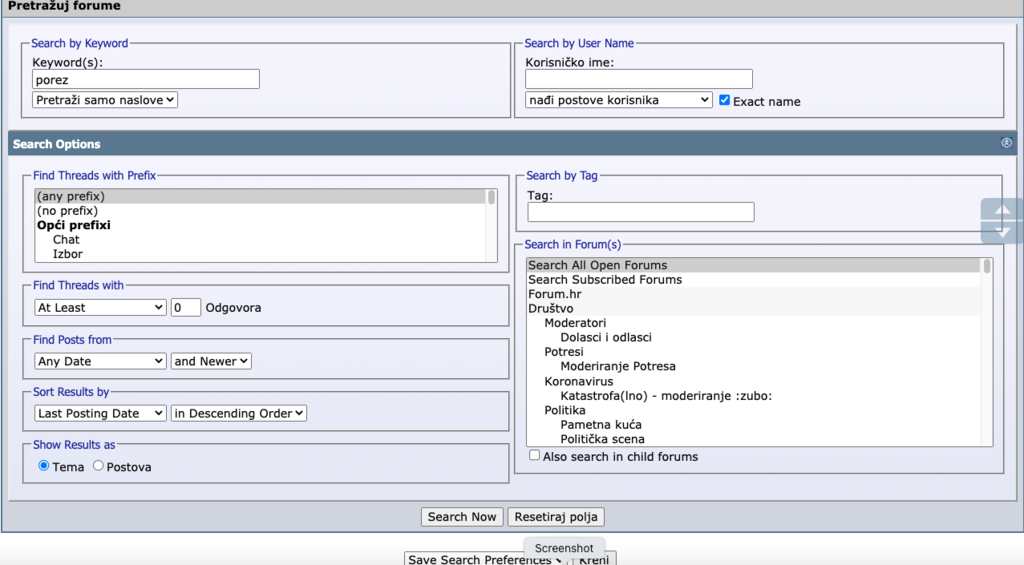Click the Search Now button
Viewport: 1024px width, 565px height.
coord(462,517)
